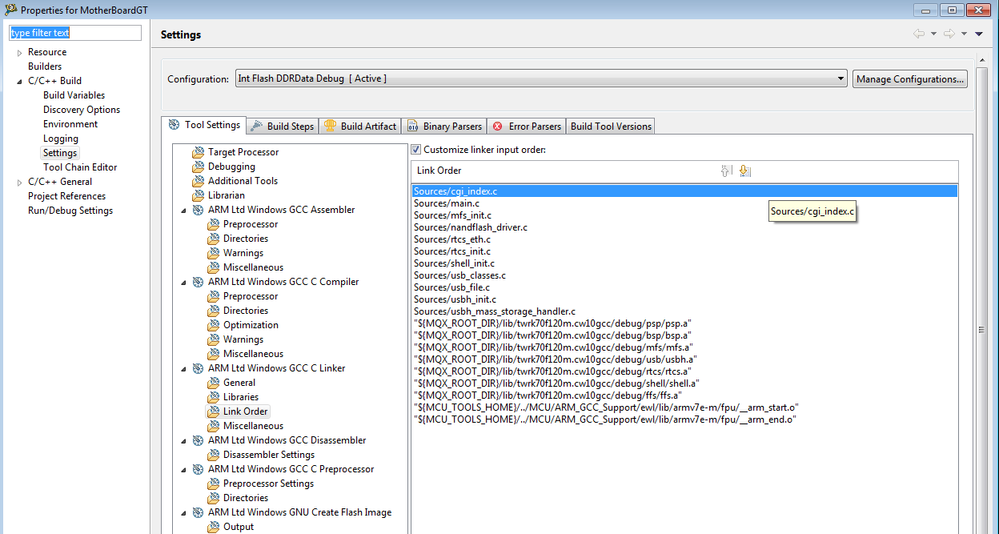Click the Output folder icon
999x534 pixels.
click(x=213, y=527)
